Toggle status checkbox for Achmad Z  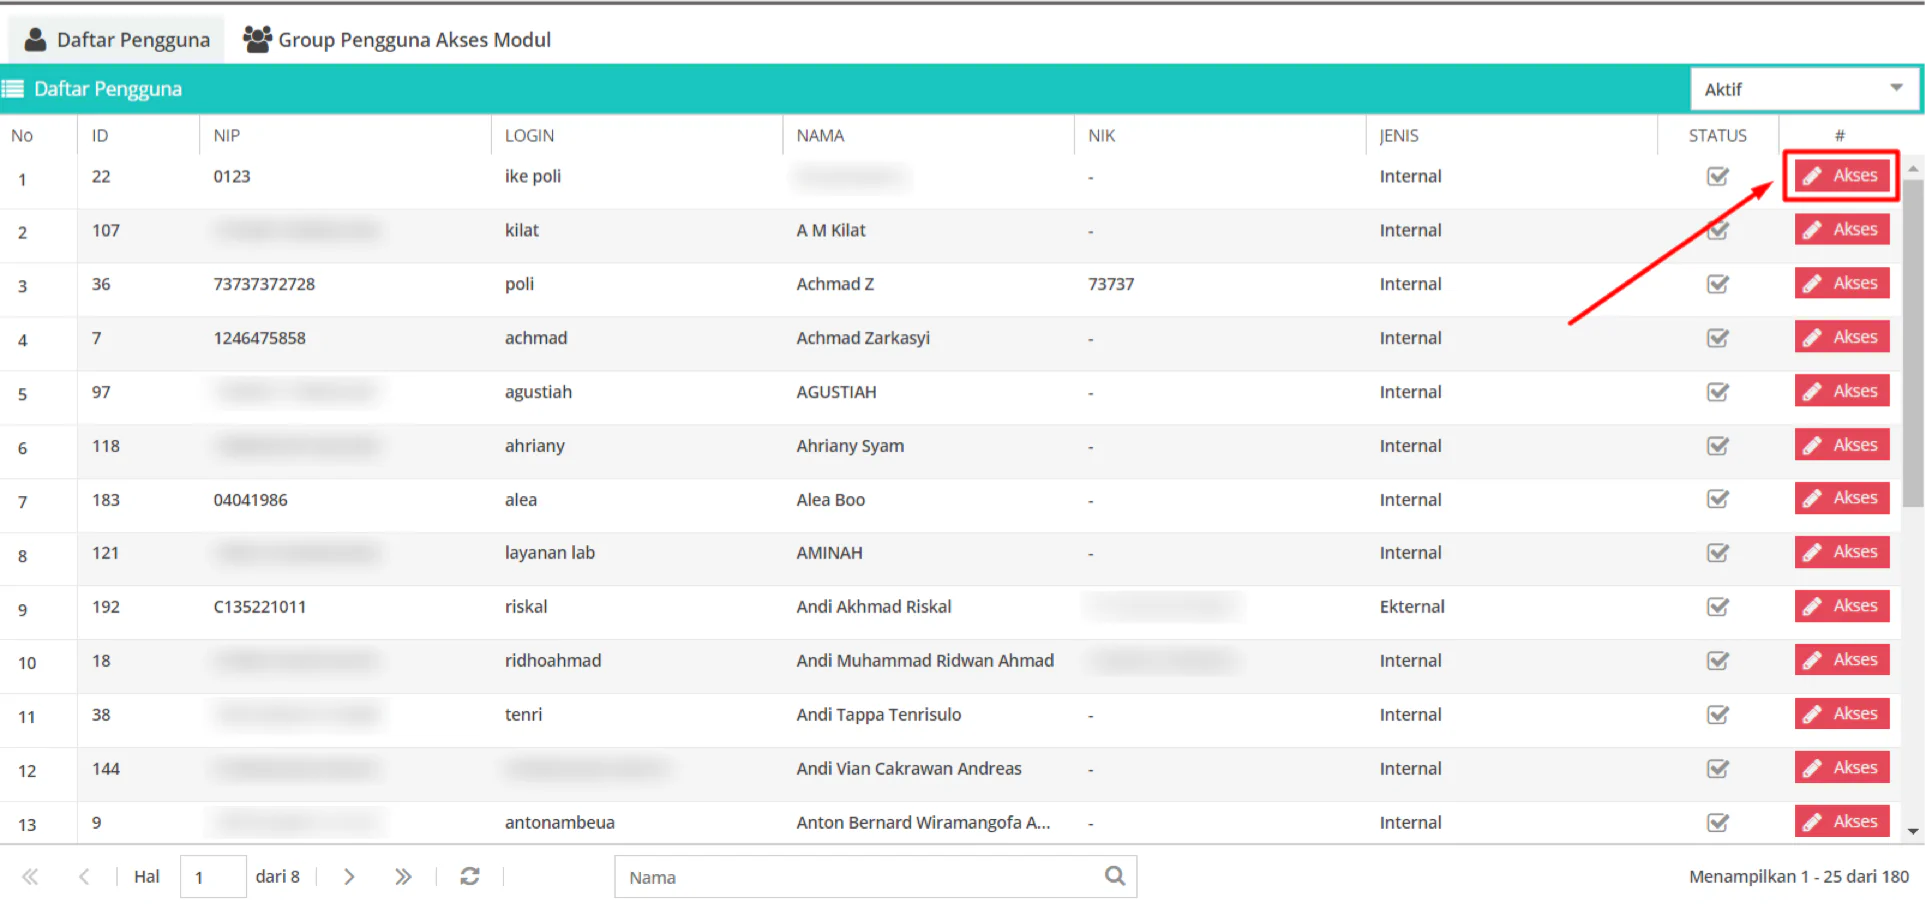1717,284
